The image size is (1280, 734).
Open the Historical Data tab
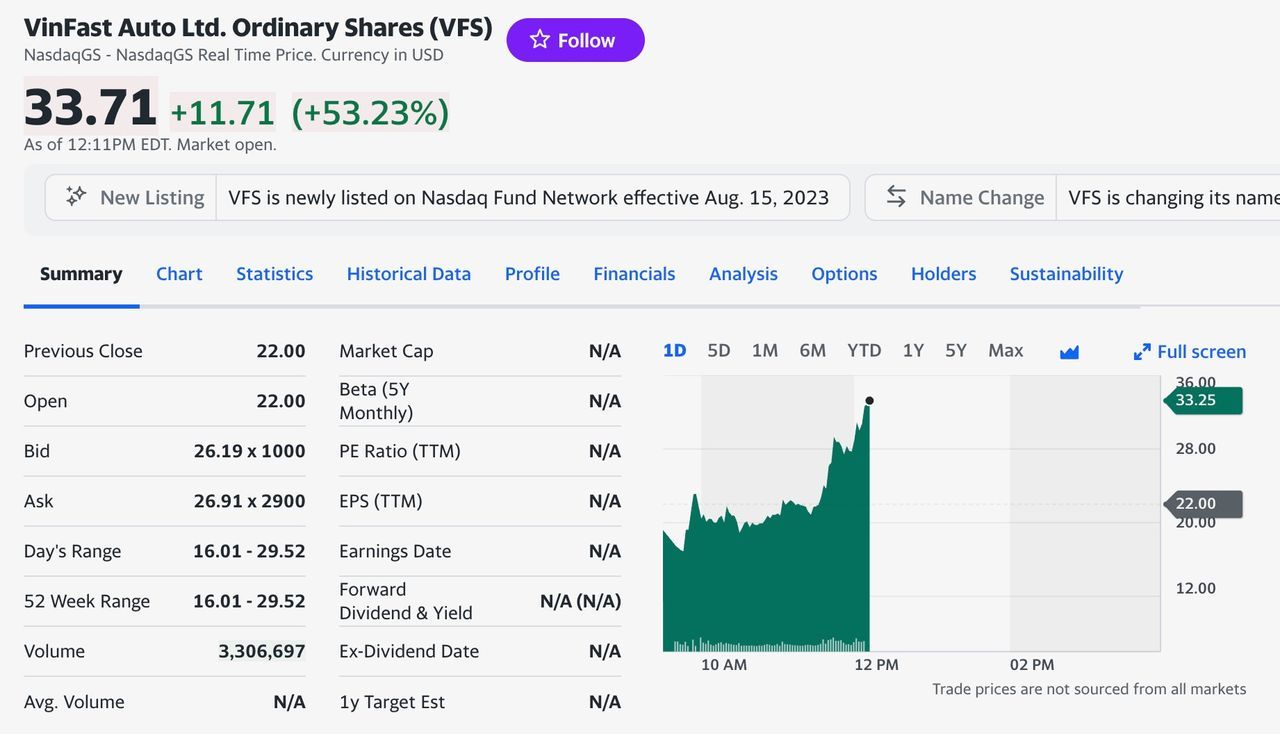pyautogui.click(x=408, y=274)
